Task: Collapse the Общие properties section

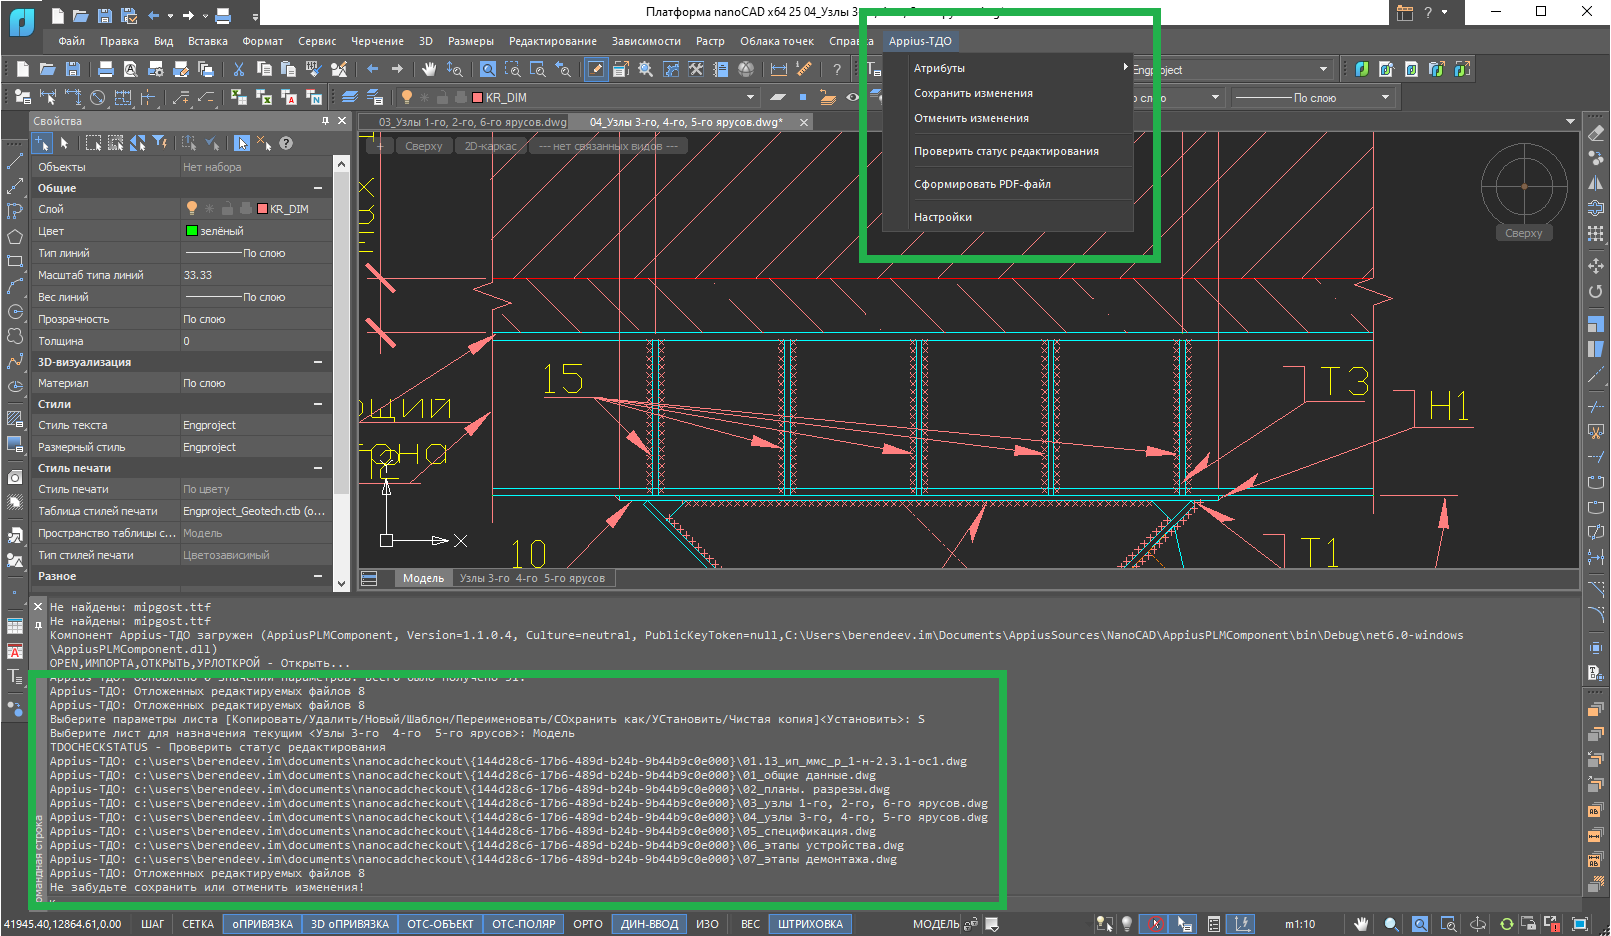Action: [318, 188]
